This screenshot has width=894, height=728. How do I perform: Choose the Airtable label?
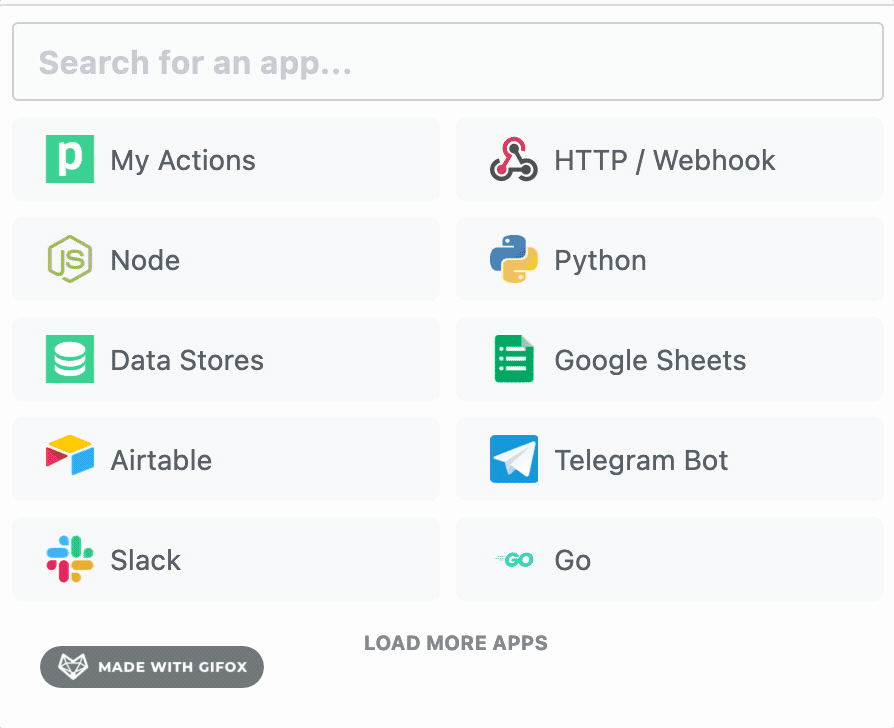pyautogui.click(x=161, y=460)
